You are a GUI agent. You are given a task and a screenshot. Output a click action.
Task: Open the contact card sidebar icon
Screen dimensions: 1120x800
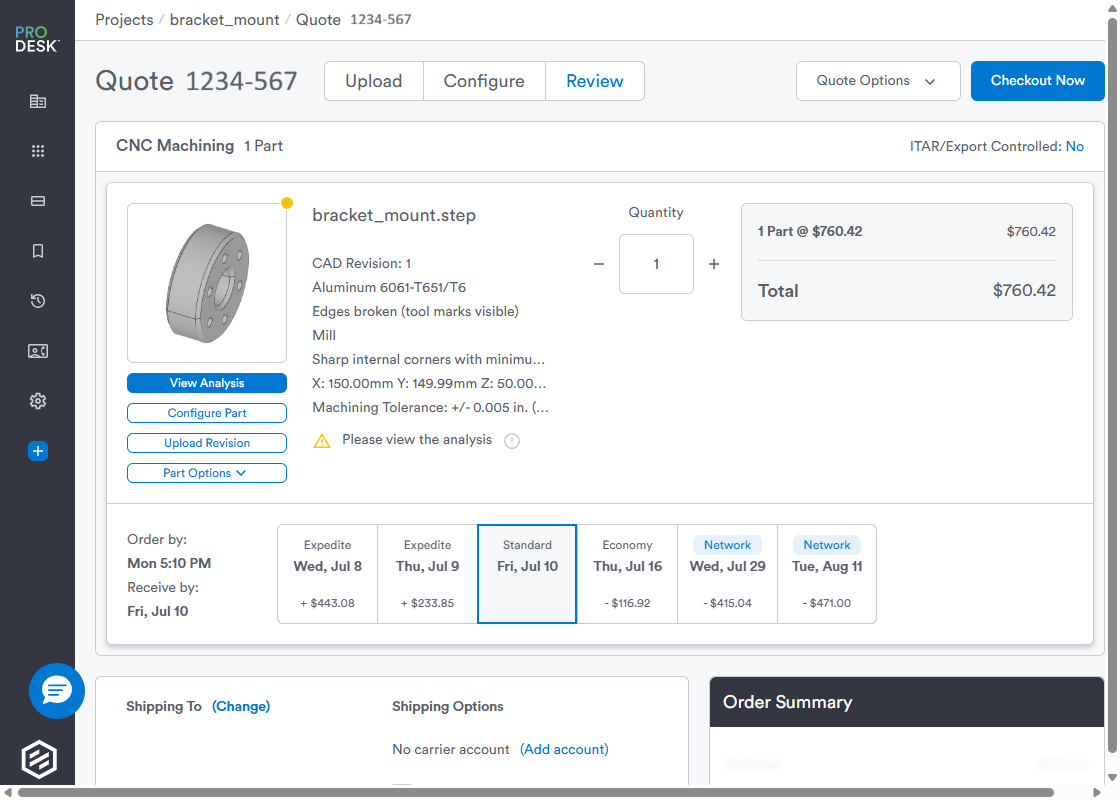pos(38,351)
